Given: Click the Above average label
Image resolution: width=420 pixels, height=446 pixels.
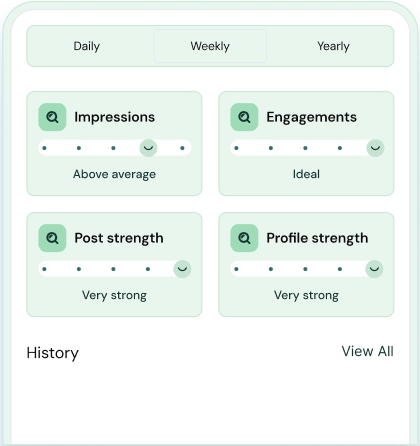Looking at the screenshot, I should [114, 174].
